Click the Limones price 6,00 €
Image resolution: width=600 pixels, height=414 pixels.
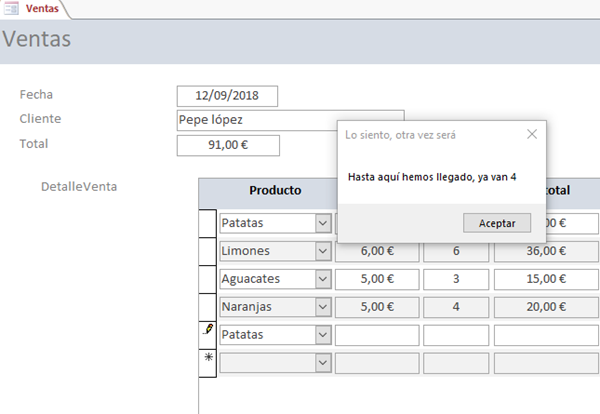377,251
